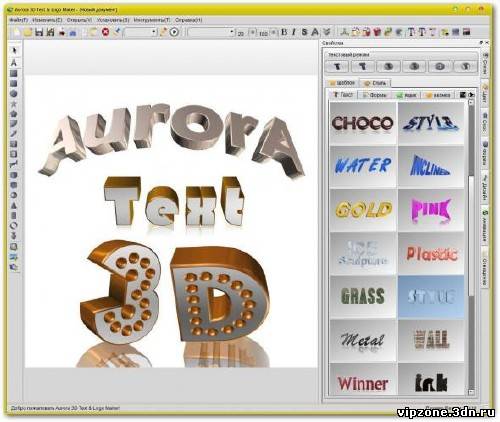500x422 pixels.
Task: Click the red delete X icon
Action: [x=106, y=32]
